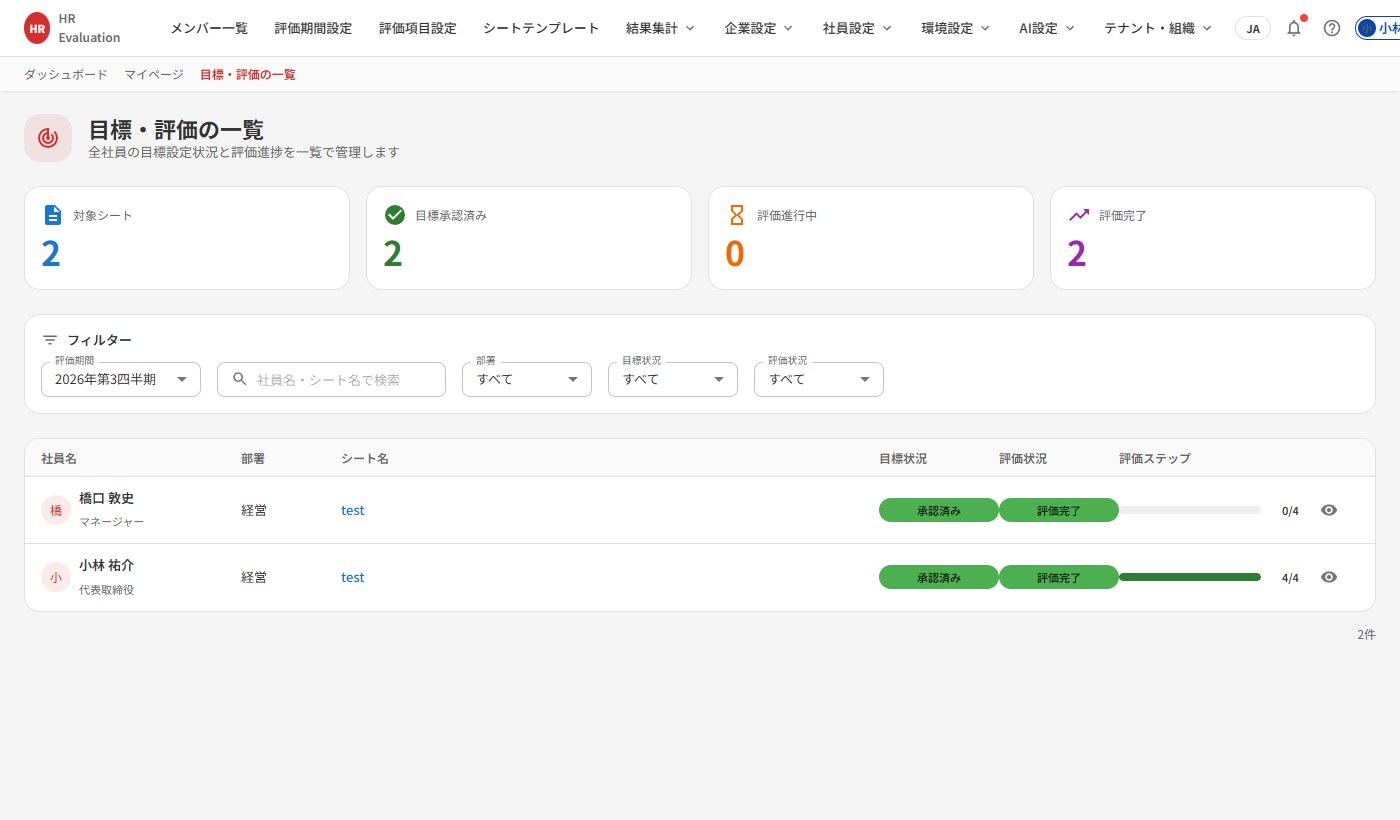Expand the AI設定 menu
The image size is (1400, 820).
click(1047, 28)
